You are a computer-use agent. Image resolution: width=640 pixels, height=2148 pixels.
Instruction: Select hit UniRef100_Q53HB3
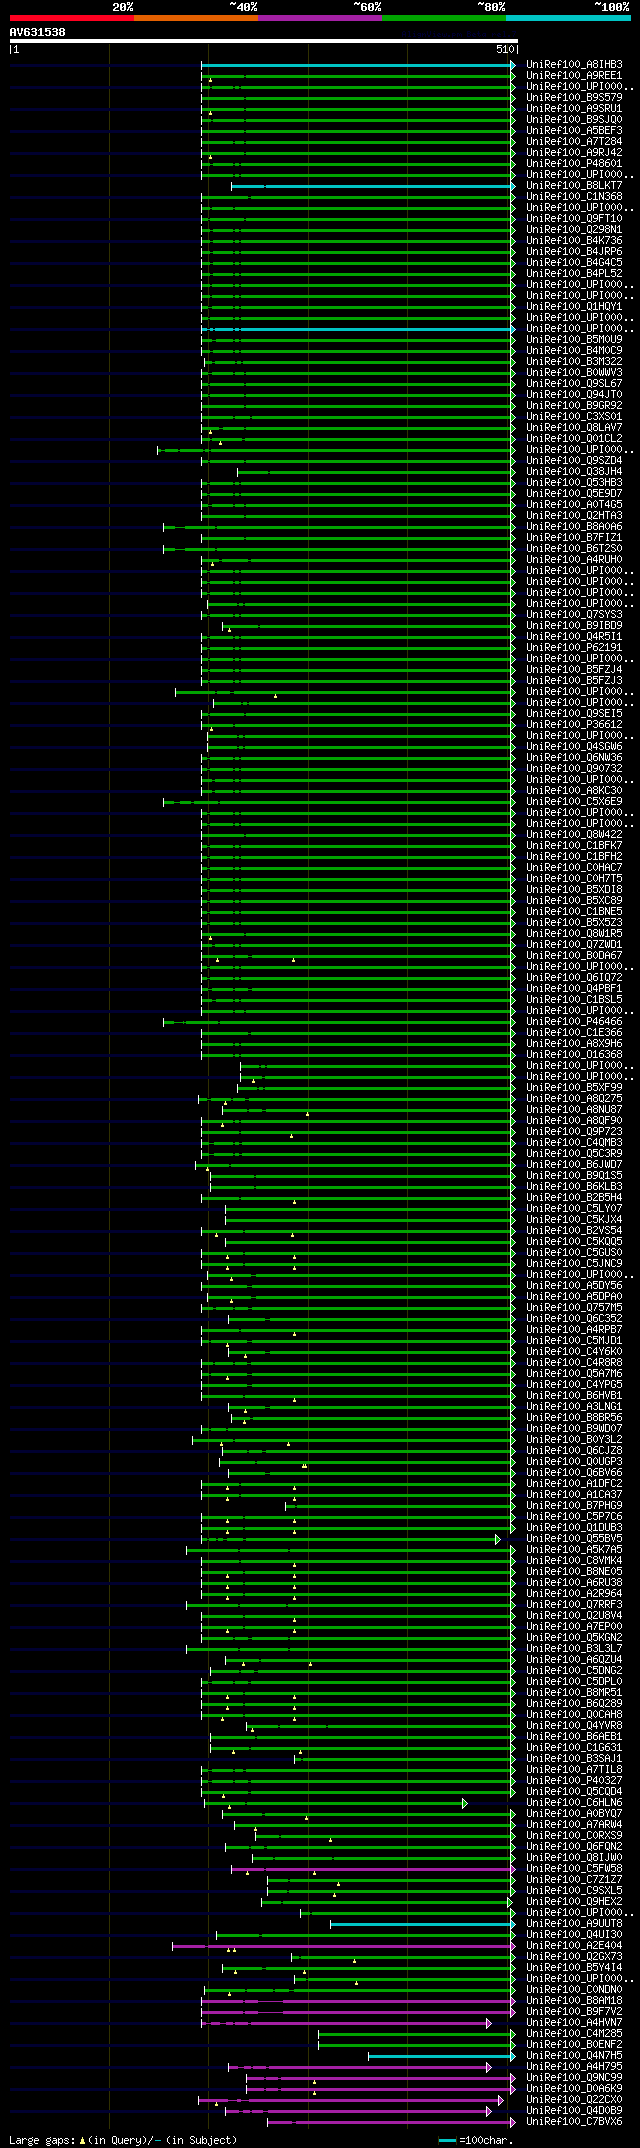tap(574, 483)
